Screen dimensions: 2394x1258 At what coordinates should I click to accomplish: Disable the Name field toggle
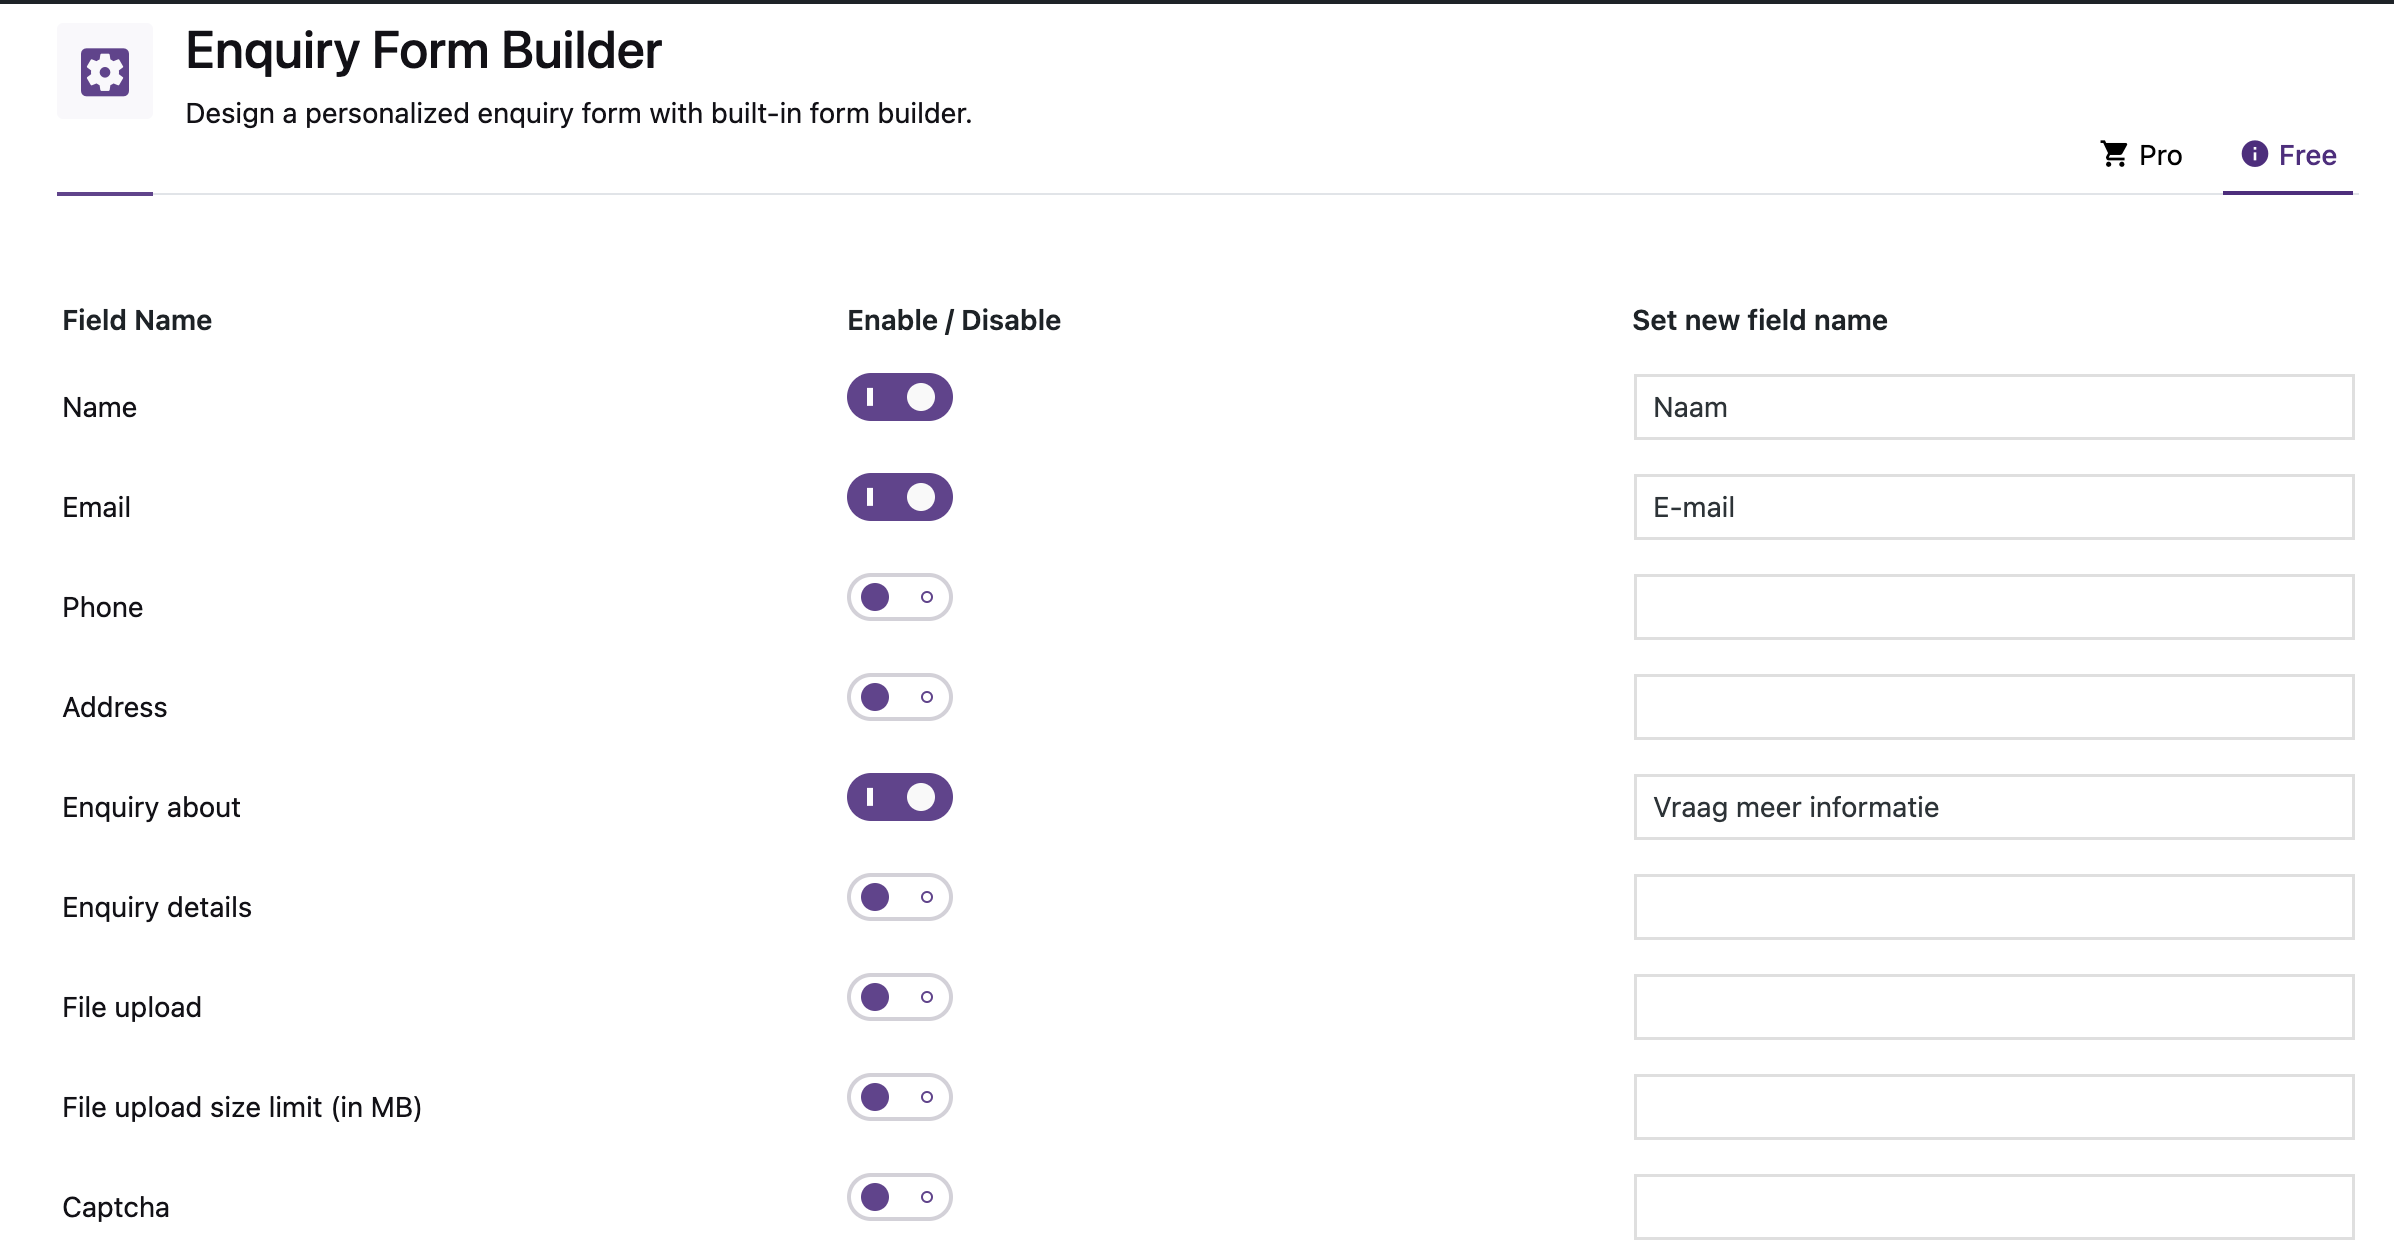(899, 397)
